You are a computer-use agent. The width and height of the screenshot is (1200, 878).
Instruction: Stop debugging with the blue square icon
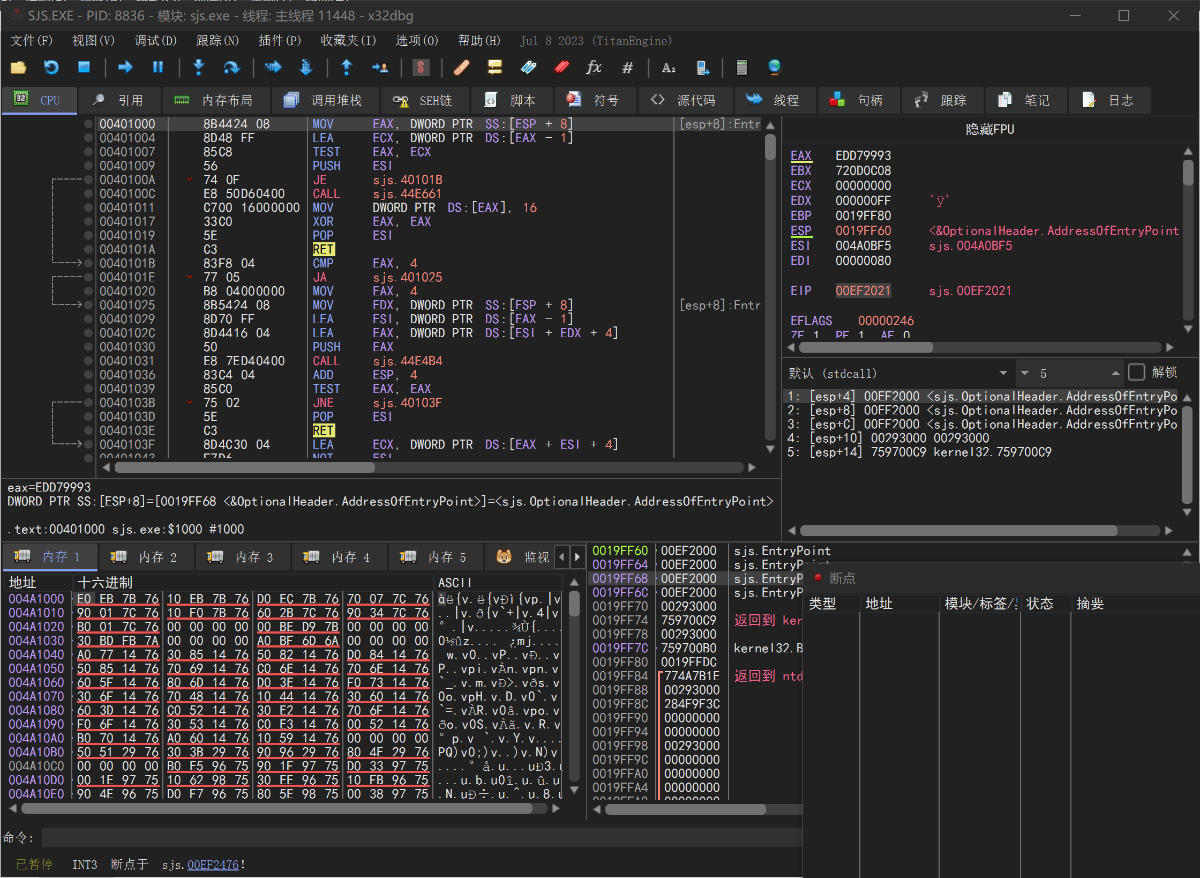click(x=84, y=67)
